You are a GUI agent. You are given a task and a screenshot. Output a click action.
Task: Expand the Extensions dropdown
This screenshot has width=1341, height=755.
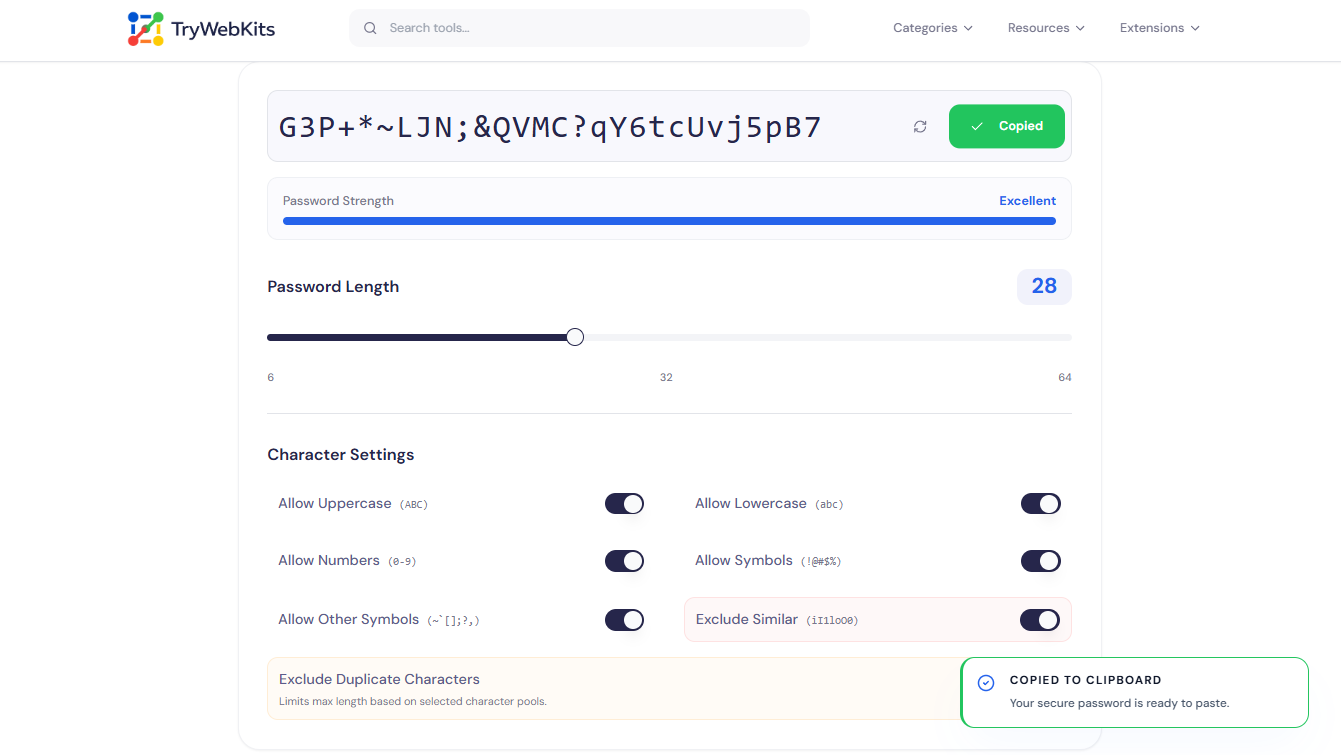coord(1158,28)
